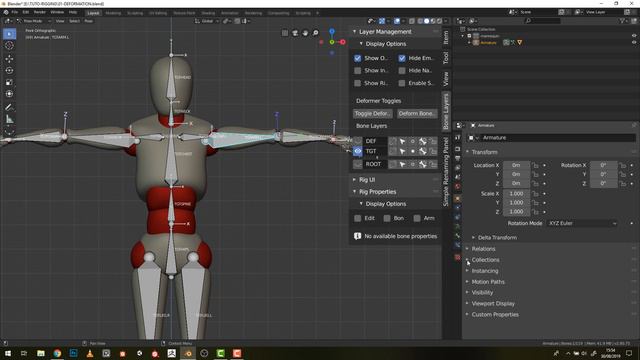Enable the Show Ri.. checkbox
Viewport: 640px width, 360px height.
click(358, 83)
